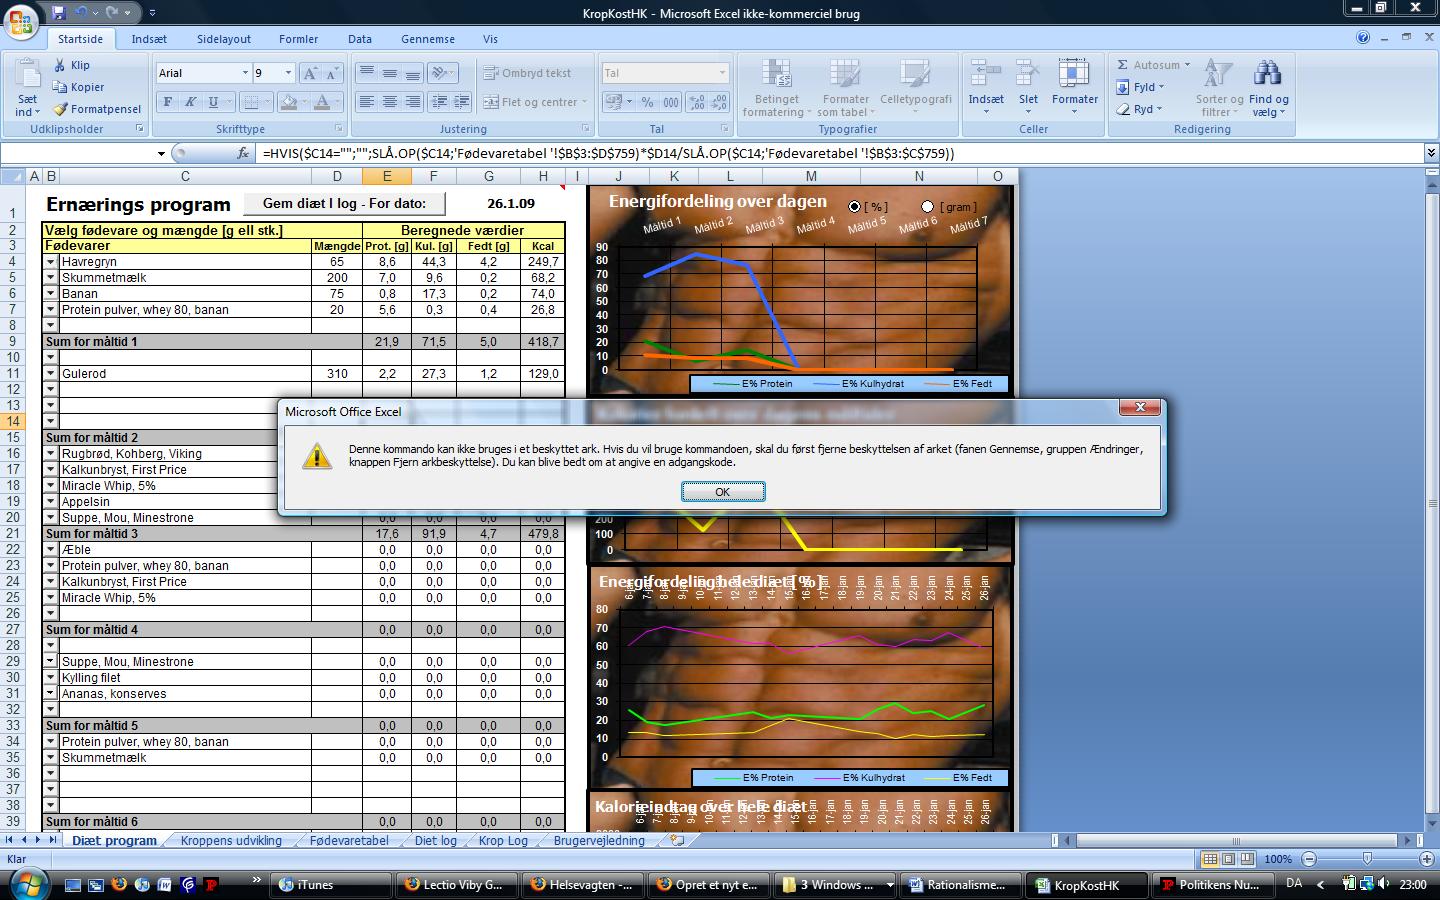
Task: Select the [ % ] radio button
Action: [854, 207]
